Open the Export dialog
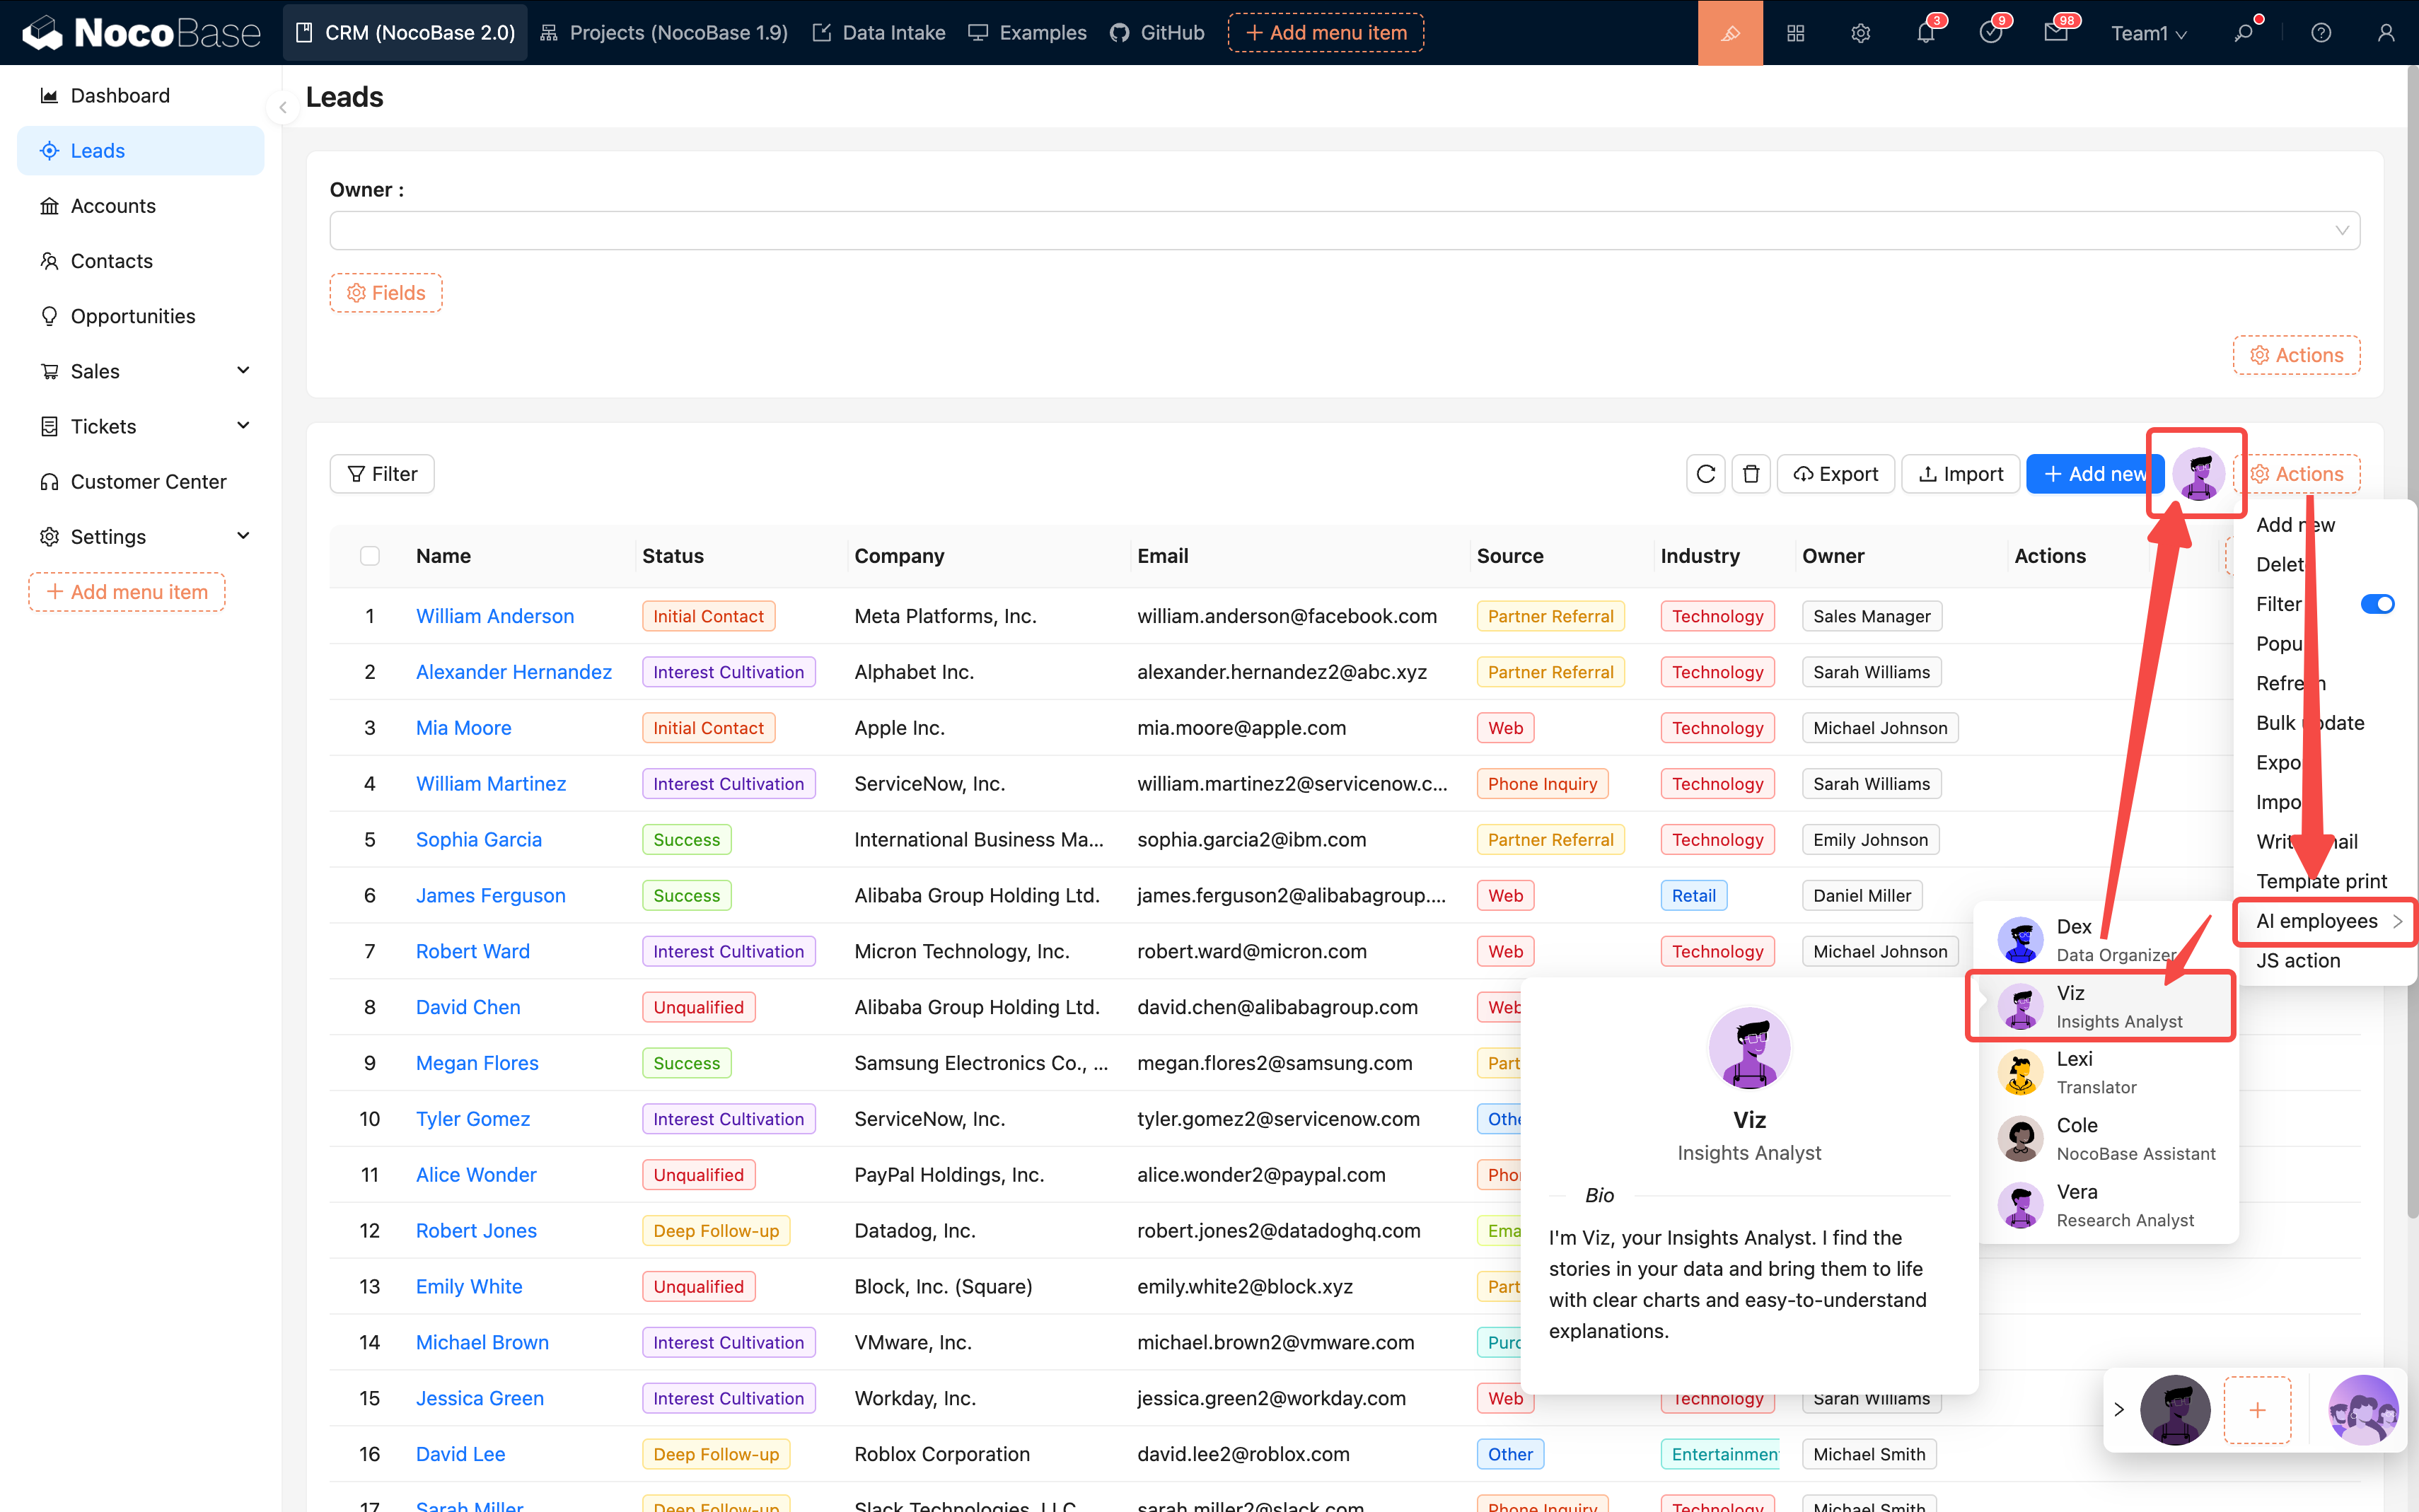The width and height of the screenshot is (2419, 1512). (x=1836, y=473)
